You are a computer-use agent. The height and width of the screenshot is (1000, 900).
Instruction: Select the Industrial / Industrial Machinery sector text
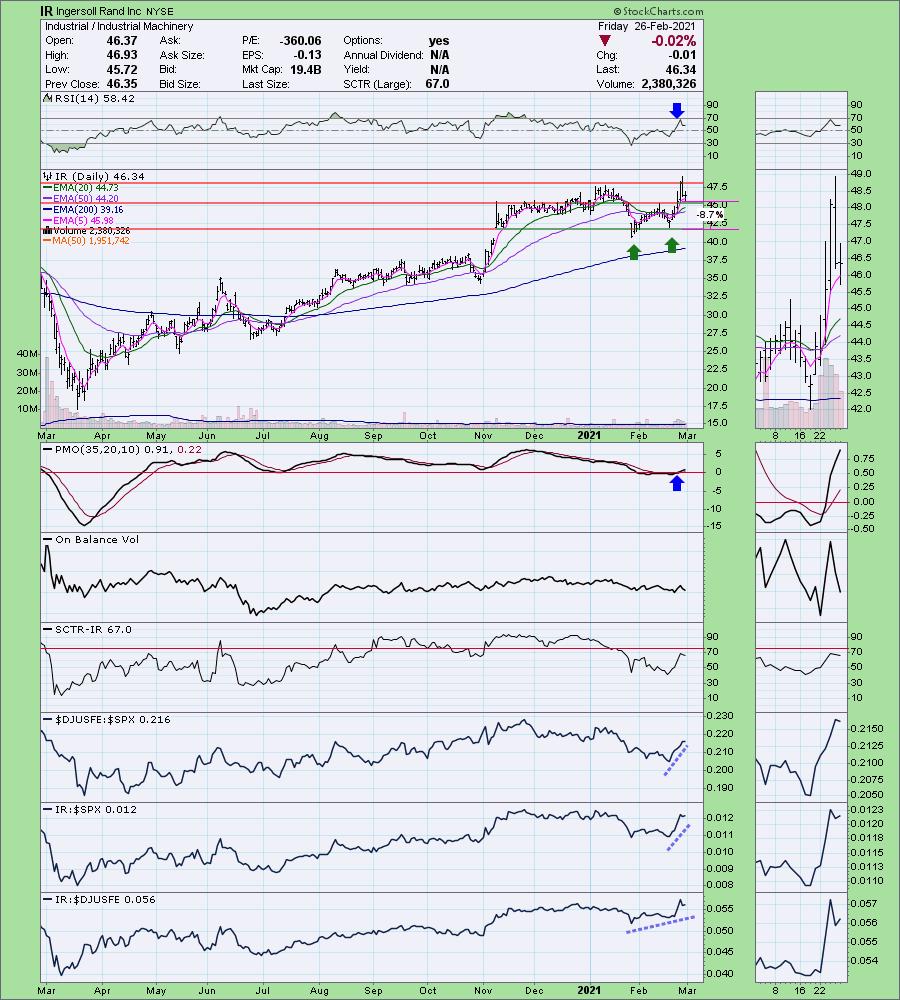click(119, 26)
